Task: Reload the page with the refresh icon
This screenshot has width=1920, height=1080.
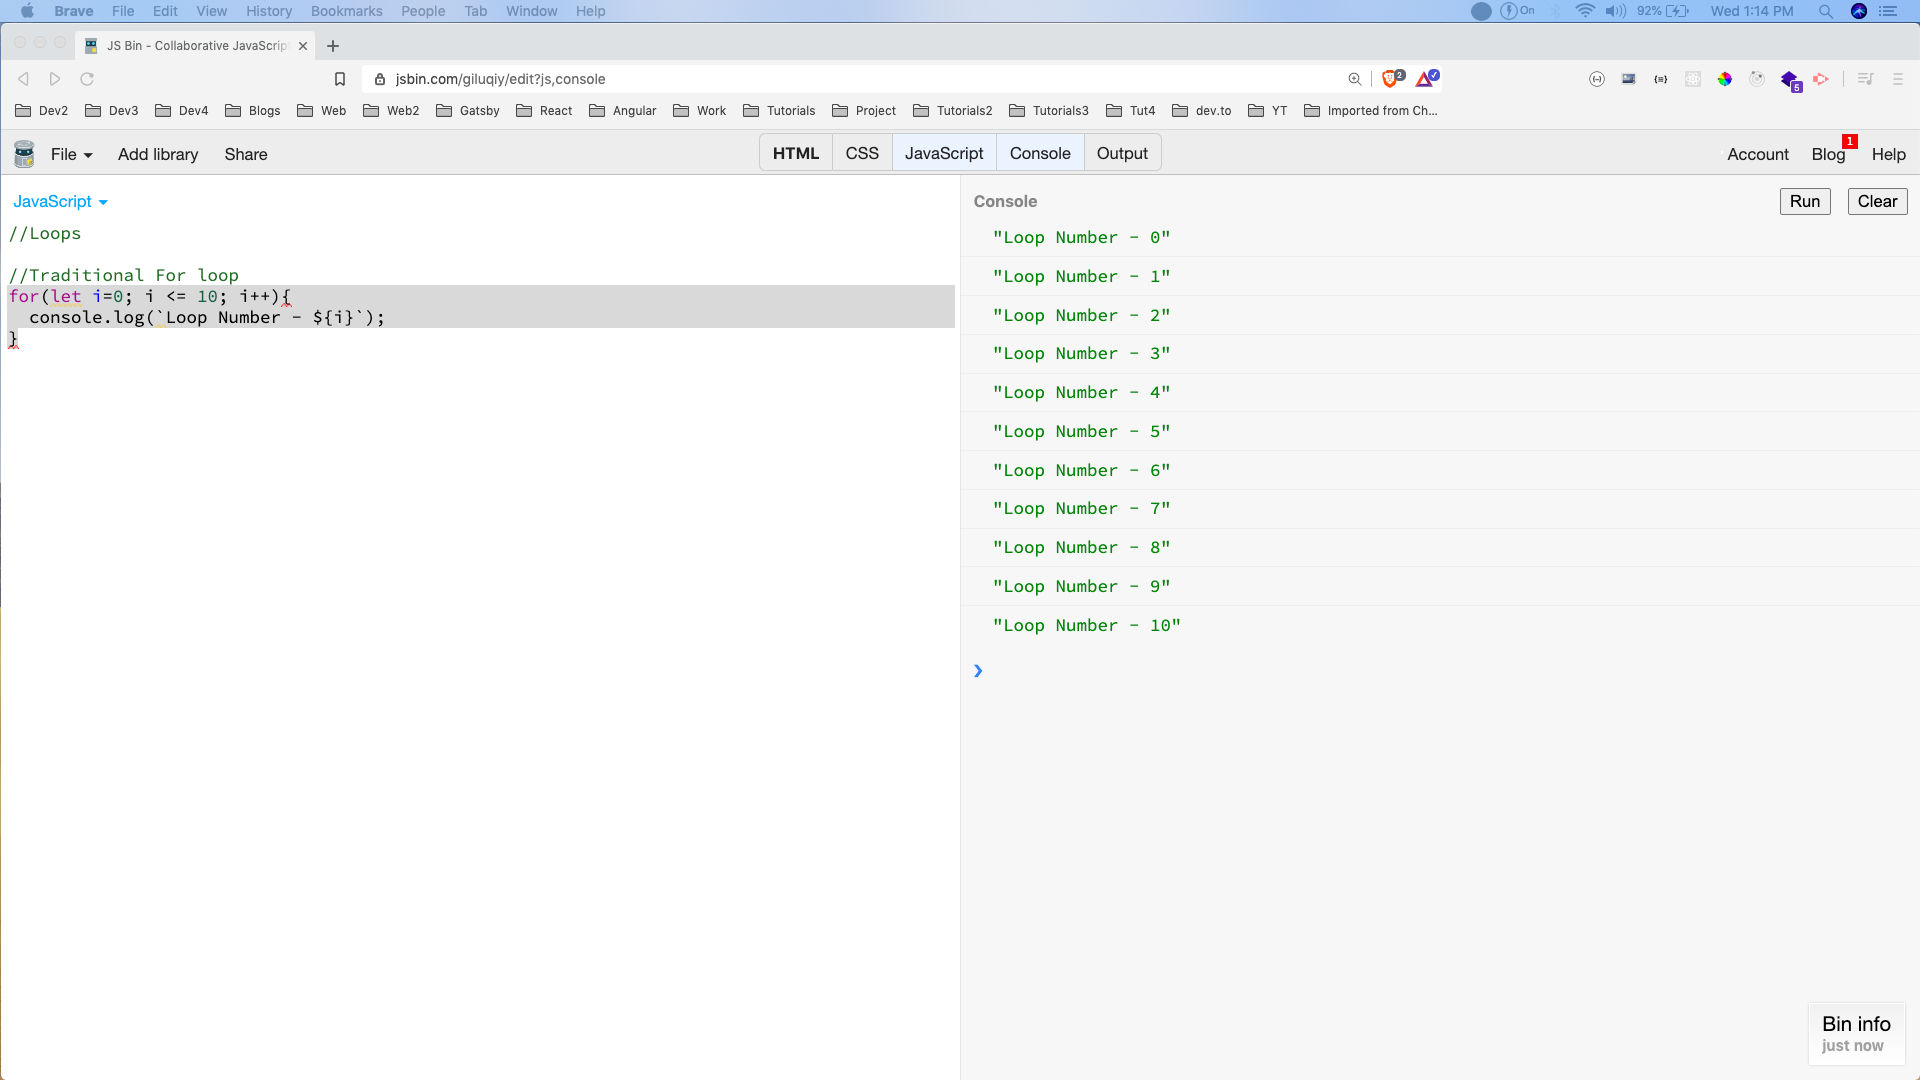Action: [x=87, y=79]
